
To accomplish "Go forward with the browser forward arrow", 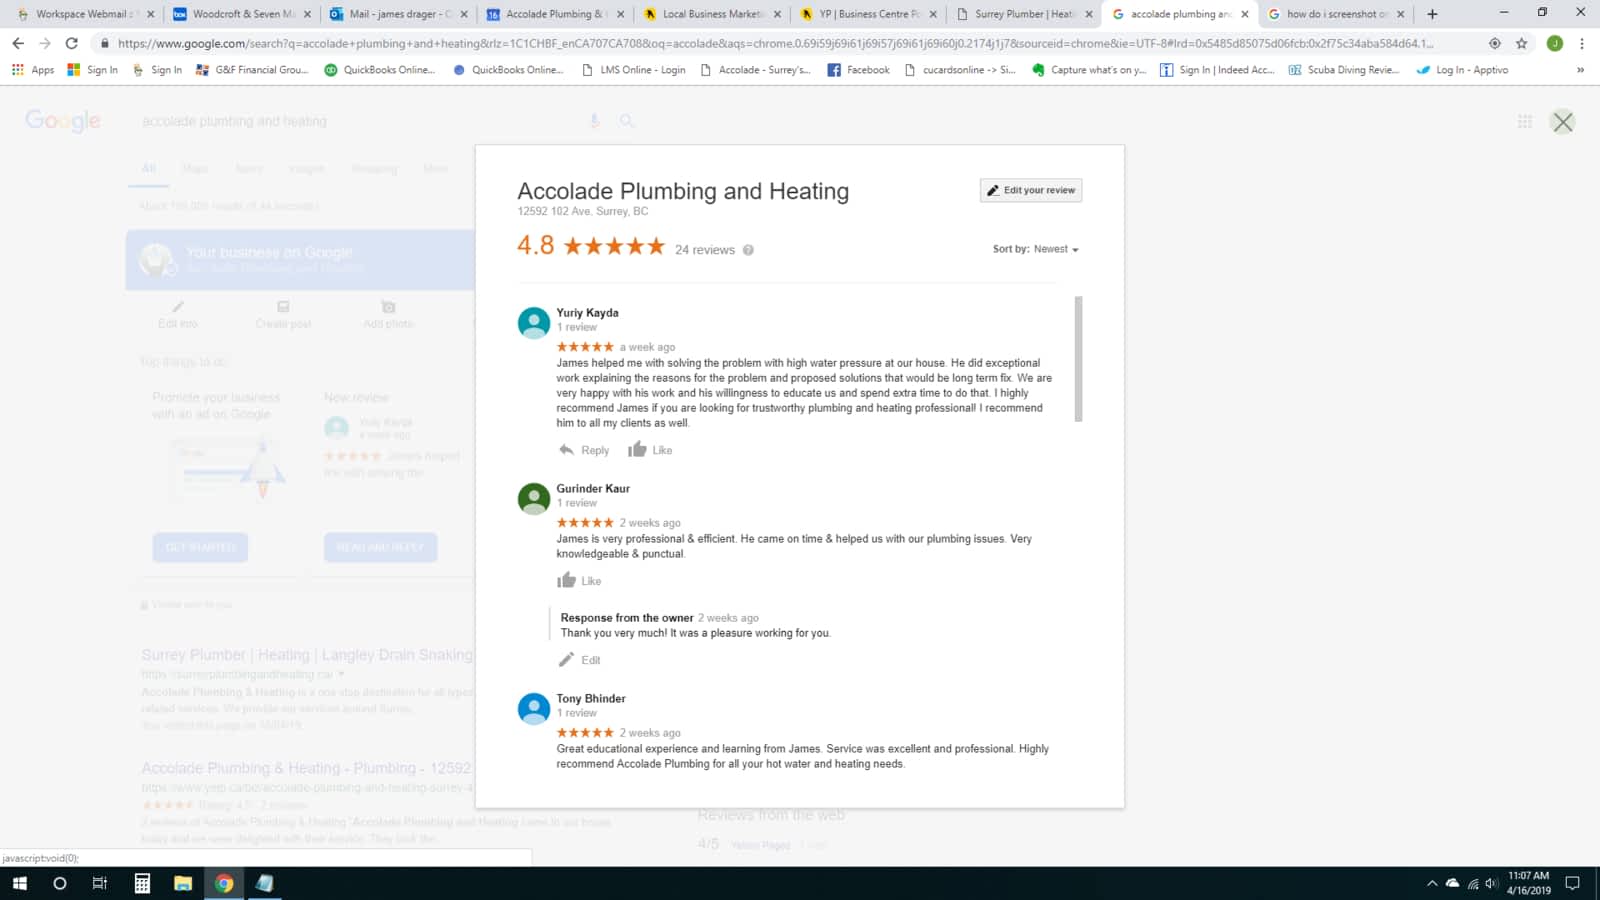I will tap(45, 43).
